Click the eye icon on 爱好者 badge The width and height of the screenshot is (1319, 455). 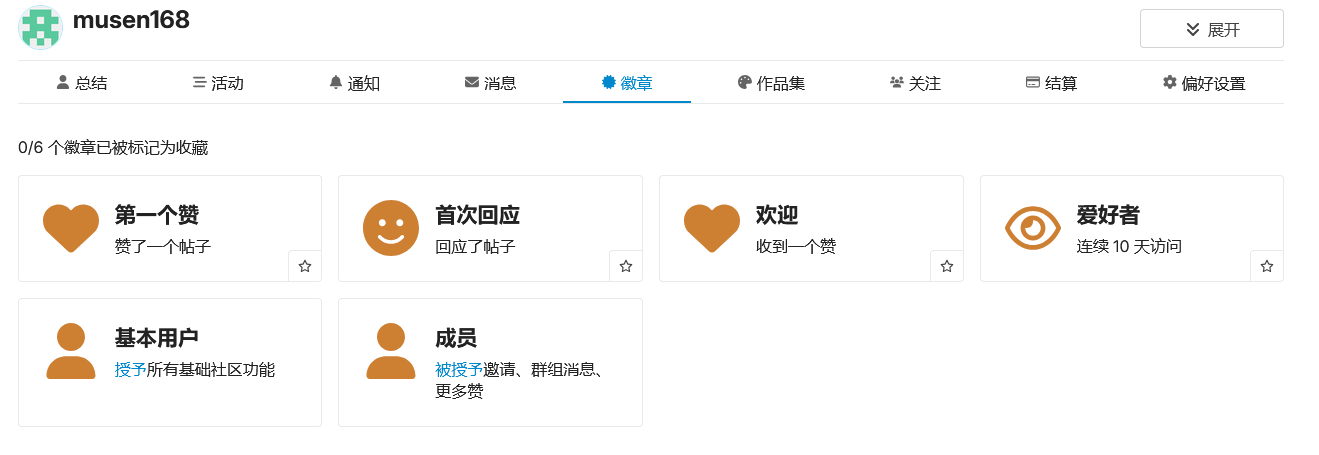1032,228
